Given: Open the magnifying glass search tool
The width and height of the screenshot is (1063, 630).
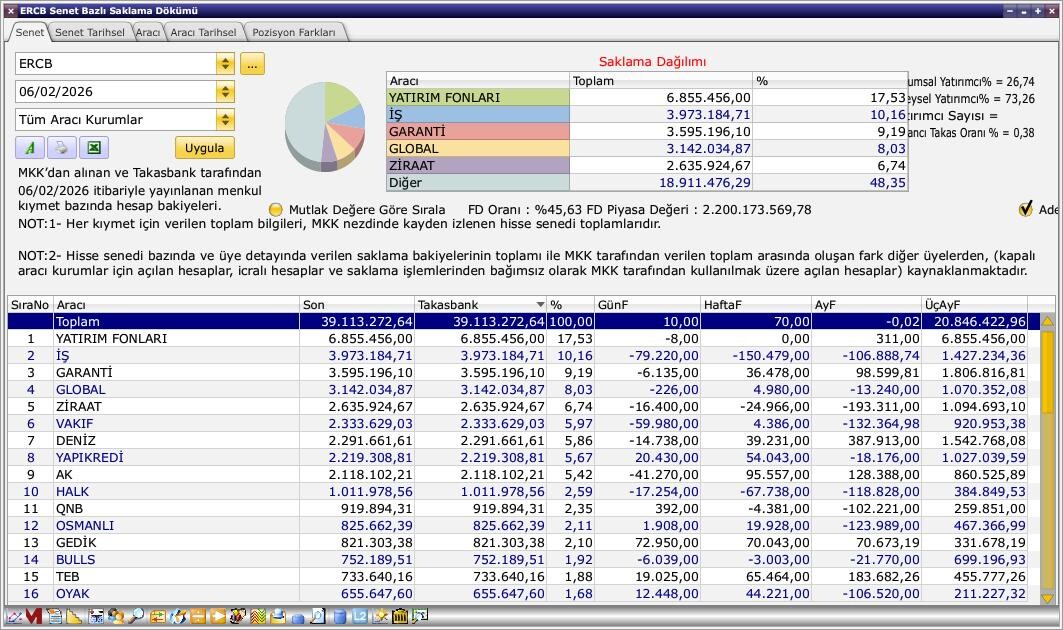Looking at the screenshot, I should tap(136, 617).
